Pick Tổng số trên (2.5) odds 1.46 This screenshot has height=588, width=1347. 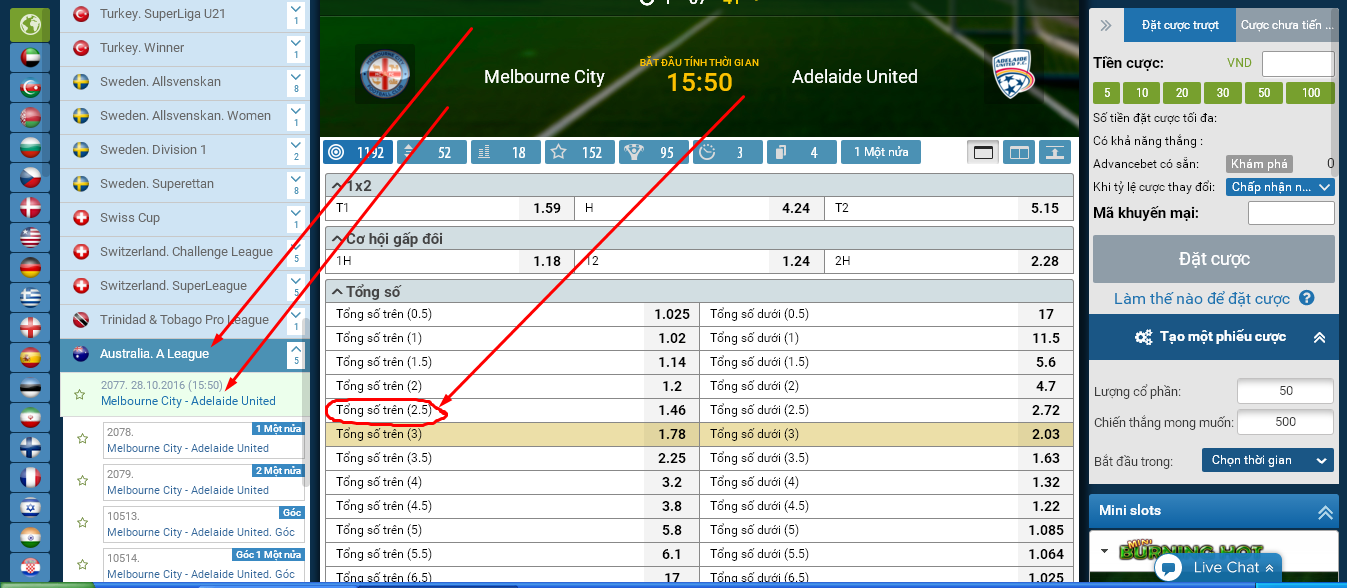(x=672, y=410)
